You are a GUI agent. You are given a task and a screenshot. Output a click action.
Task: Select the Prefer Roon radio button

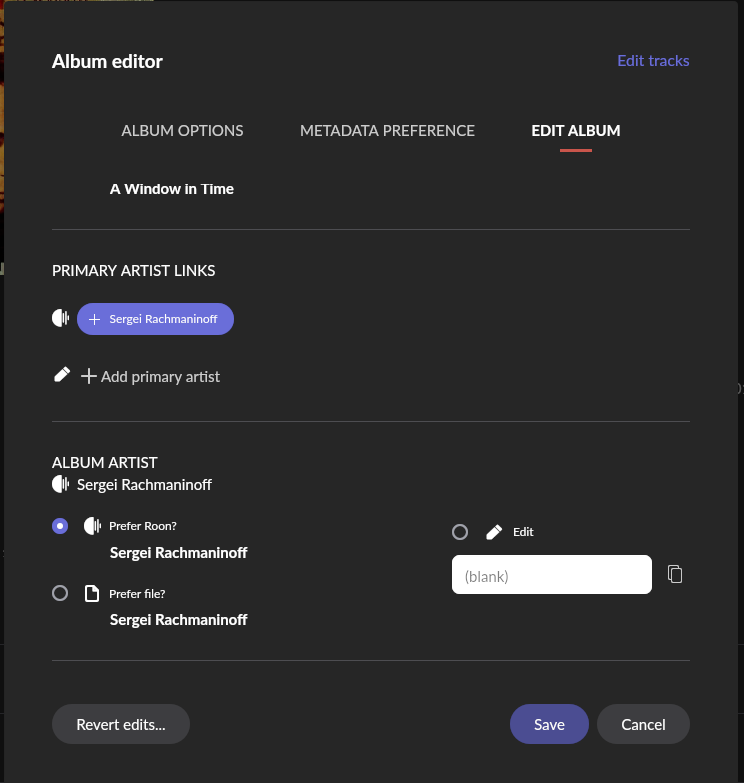[60, 526]
